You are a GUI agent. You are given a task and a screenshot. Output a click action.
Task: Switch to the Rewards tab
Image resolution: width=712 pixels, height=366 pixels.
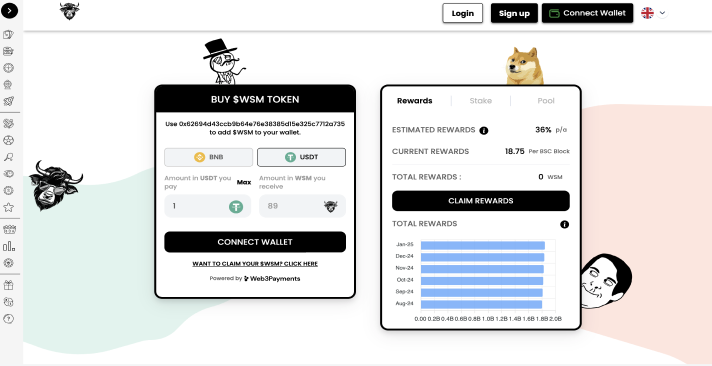(415, 101)
